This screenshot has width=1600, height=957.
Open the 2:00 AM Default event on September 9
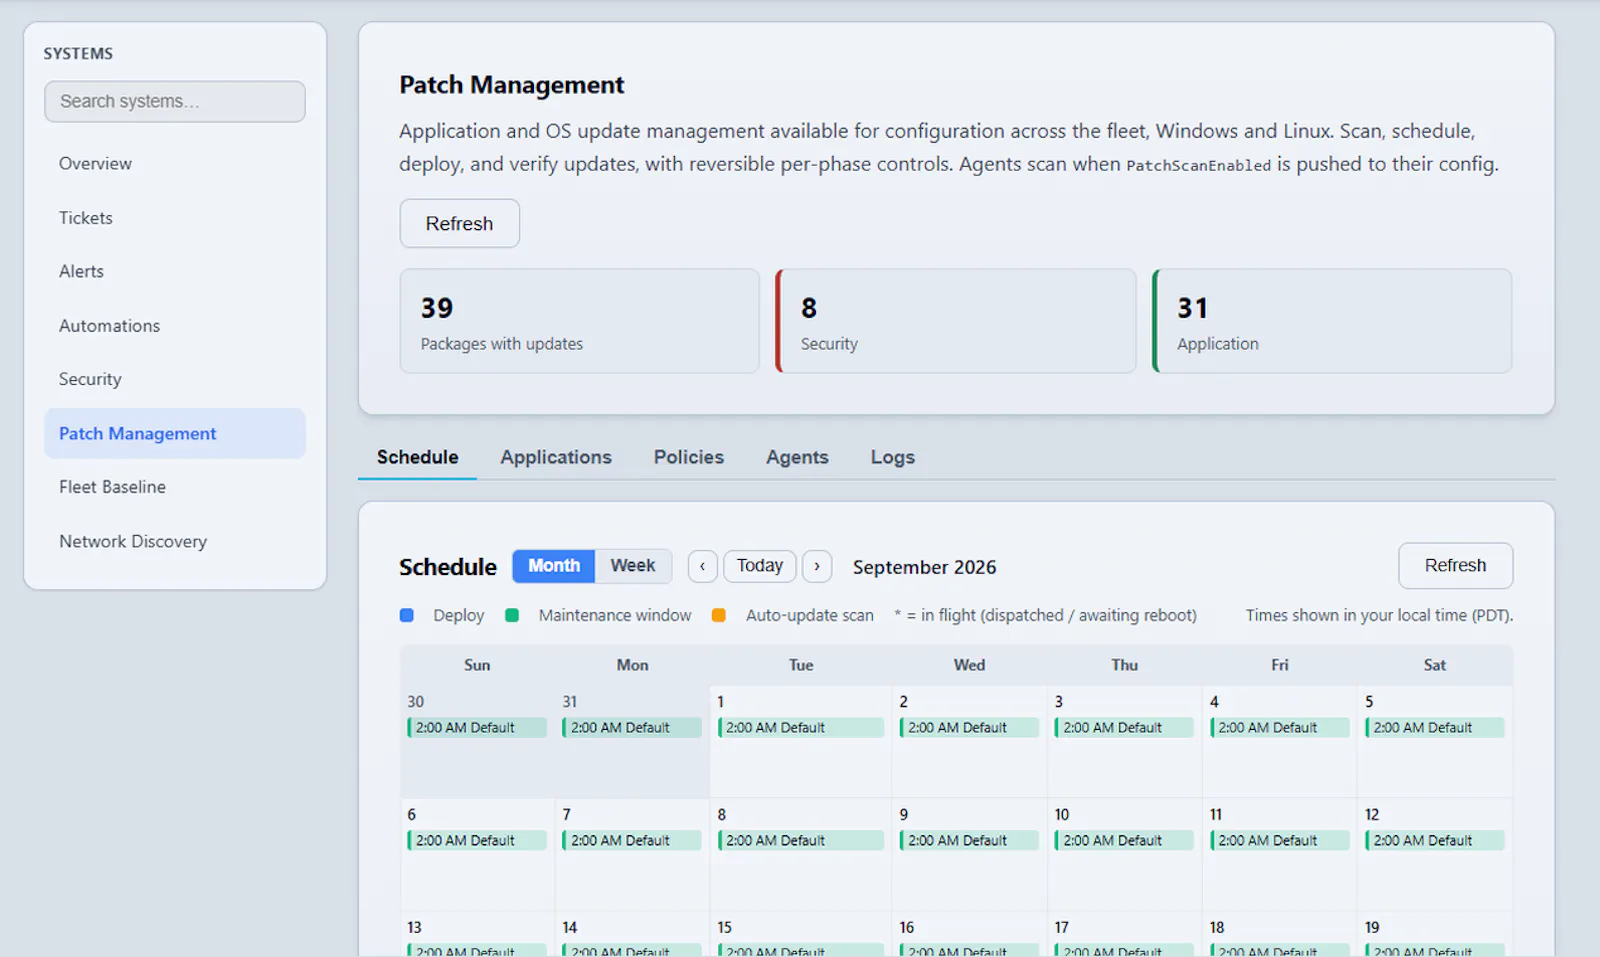(969, 841)
